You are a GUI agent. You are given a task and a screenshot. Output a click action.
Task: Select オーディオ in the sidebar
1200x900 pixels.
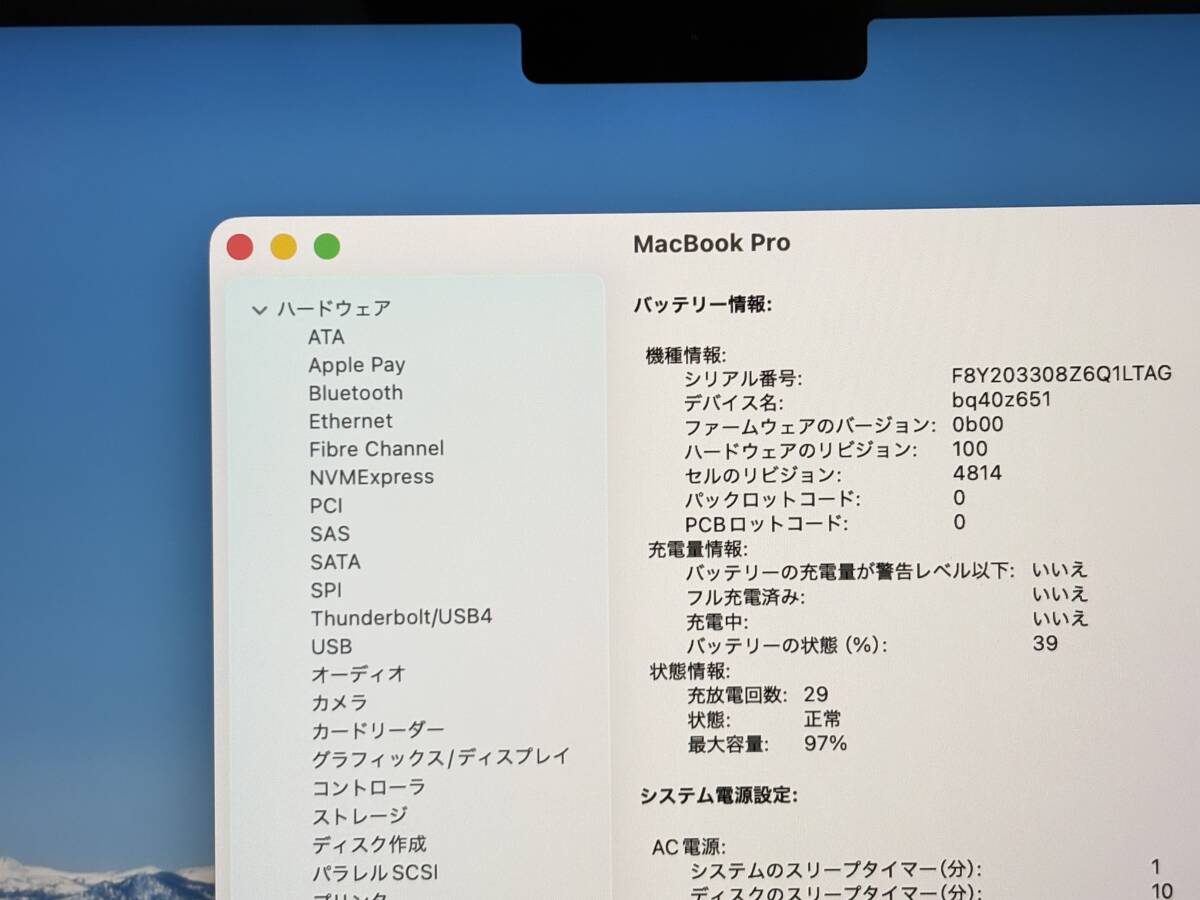(358, 674)
